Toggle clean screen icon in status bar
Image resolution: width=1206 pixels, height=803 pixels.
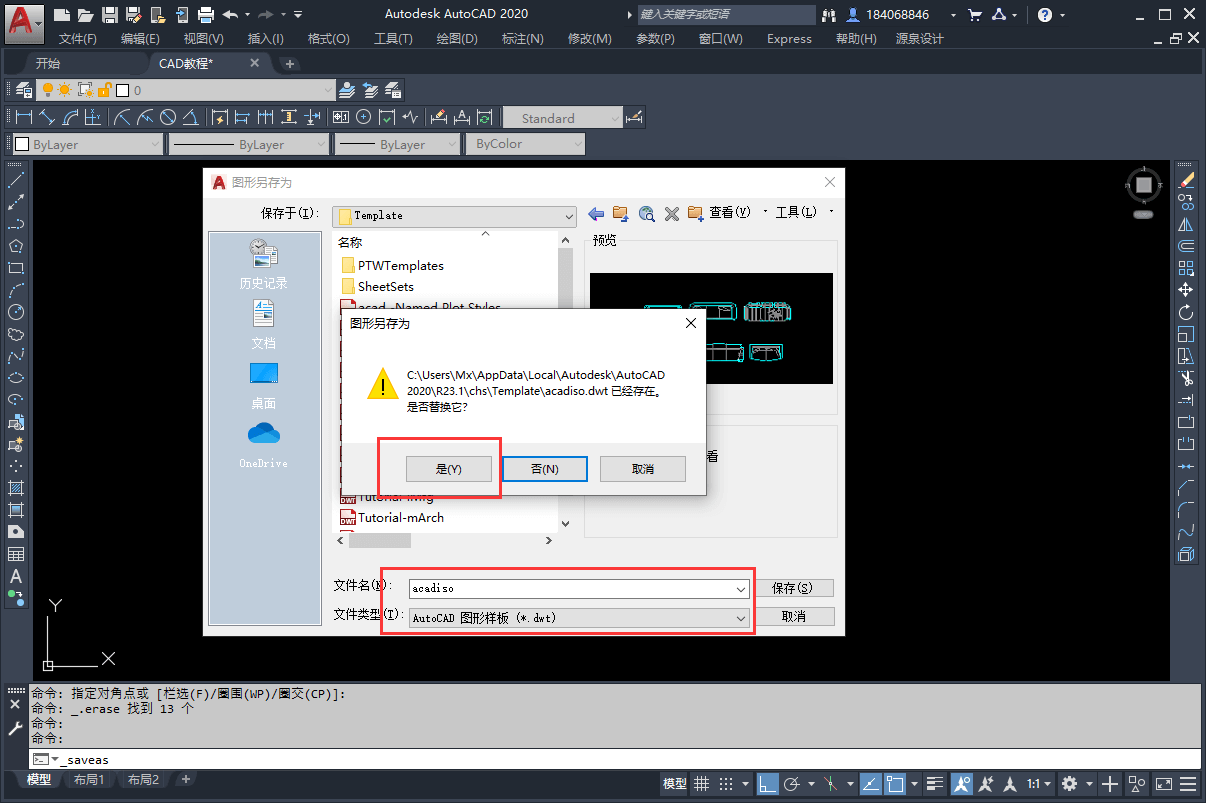coord(1164,784)
